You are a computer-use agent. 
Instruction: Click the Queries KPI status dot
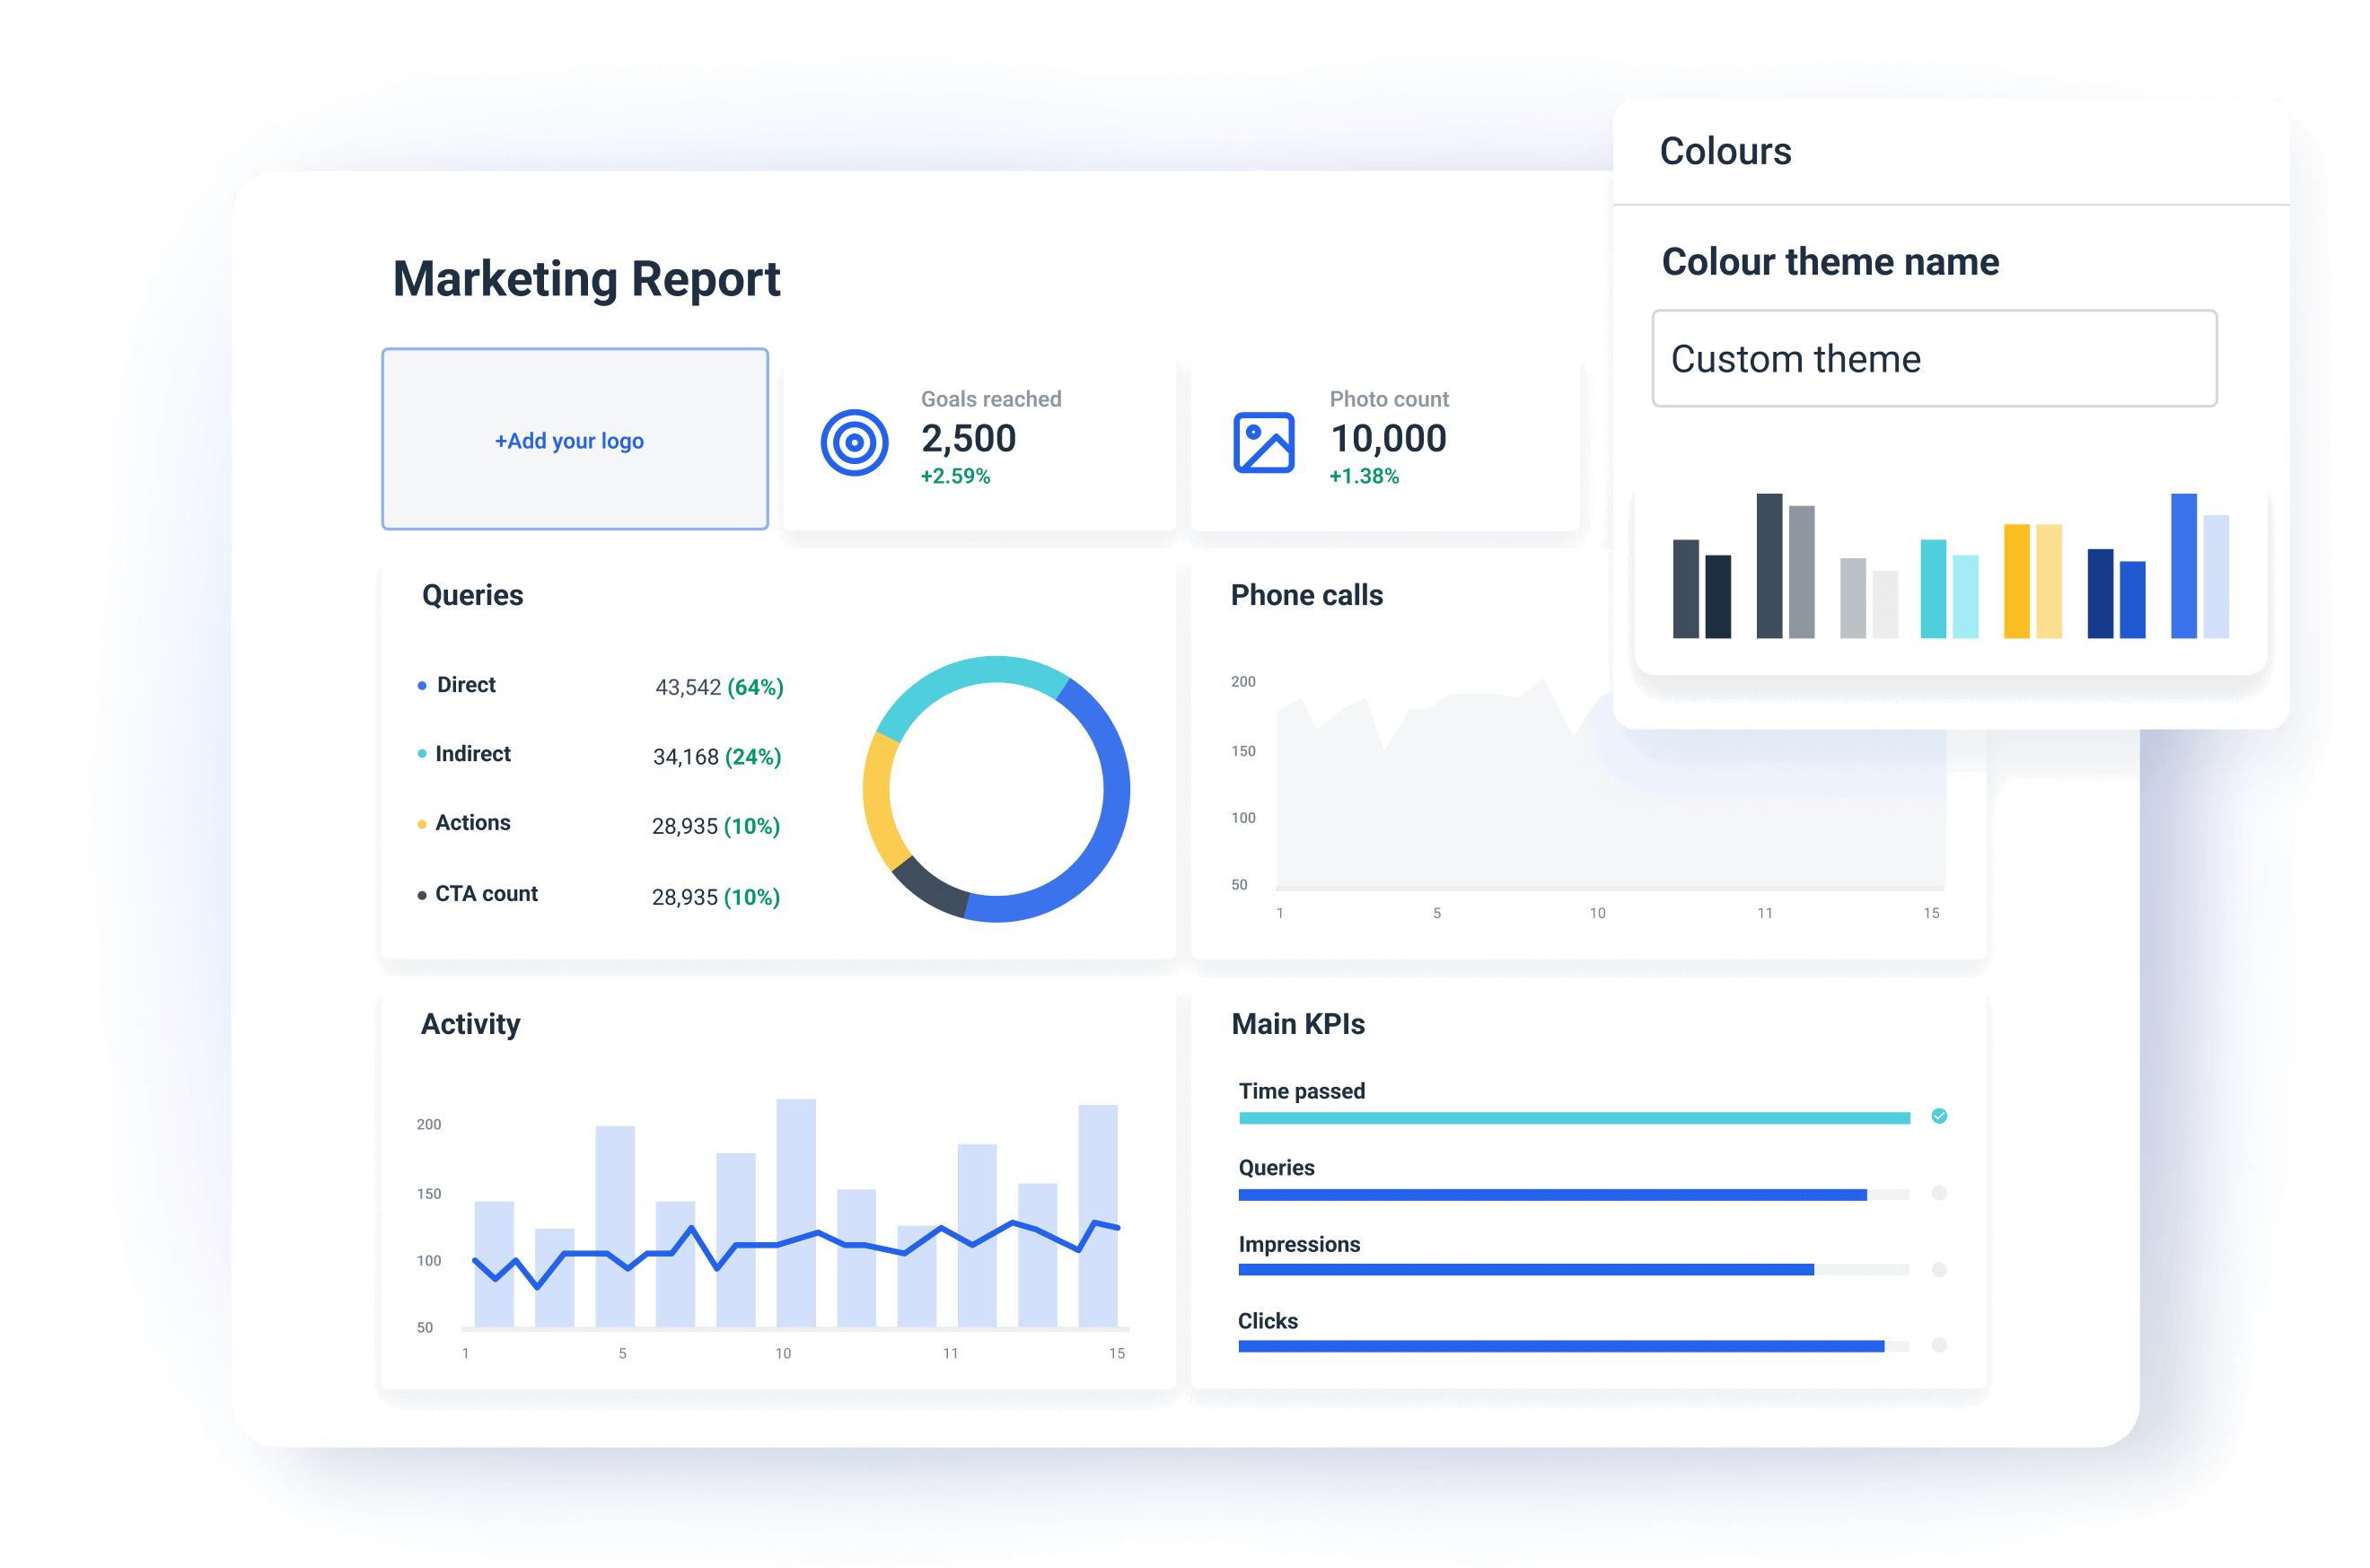click(1938, 1193)
